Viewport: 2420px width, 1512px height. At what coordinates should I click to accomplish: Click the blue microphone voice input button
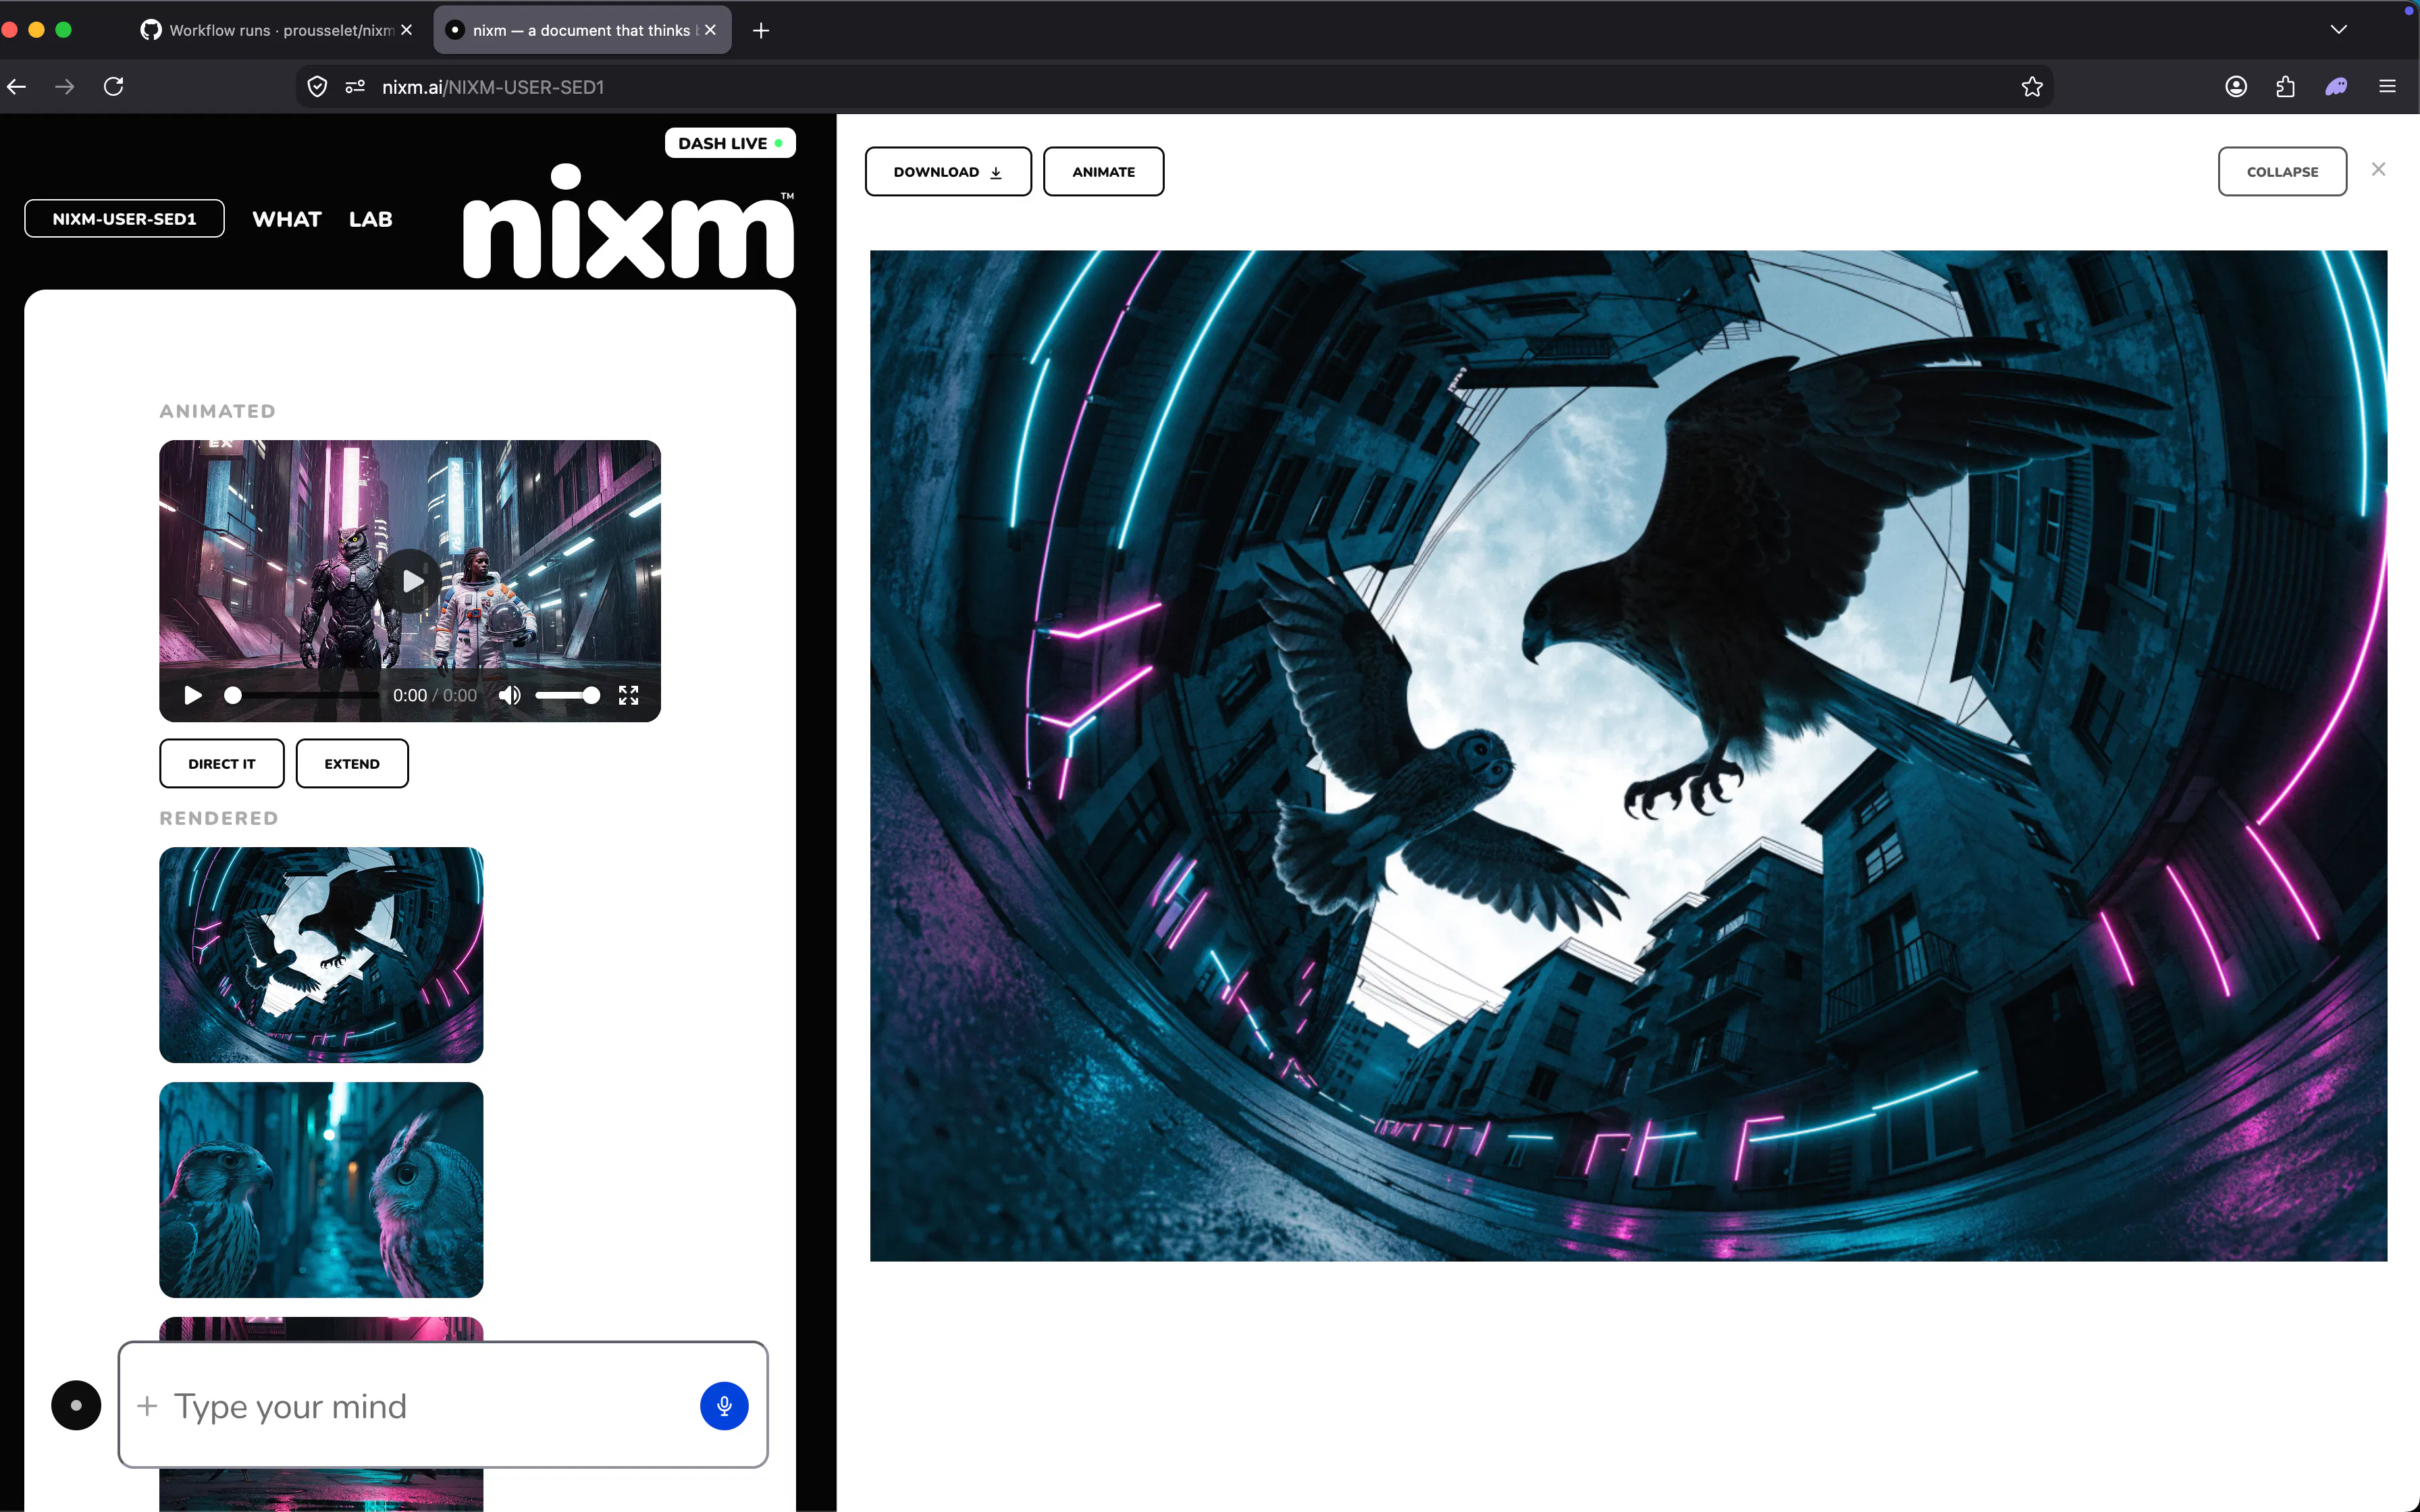[724, 1405]
